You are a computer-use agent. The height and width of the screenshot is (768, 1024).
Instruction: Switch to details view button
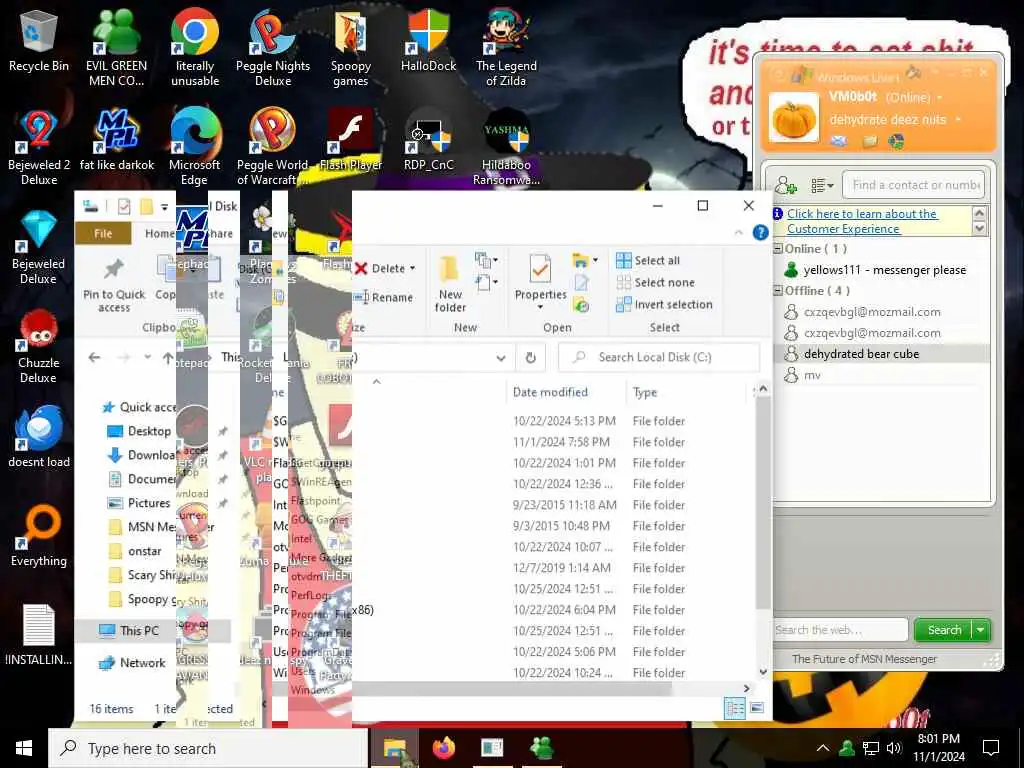tap(735, 707)
